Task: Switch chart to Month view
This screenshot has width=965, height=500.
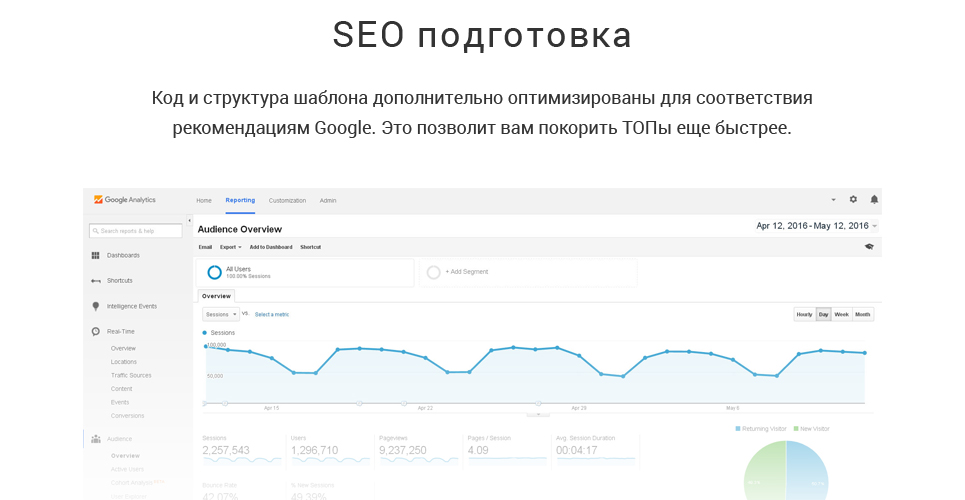Action: [863, 314]
